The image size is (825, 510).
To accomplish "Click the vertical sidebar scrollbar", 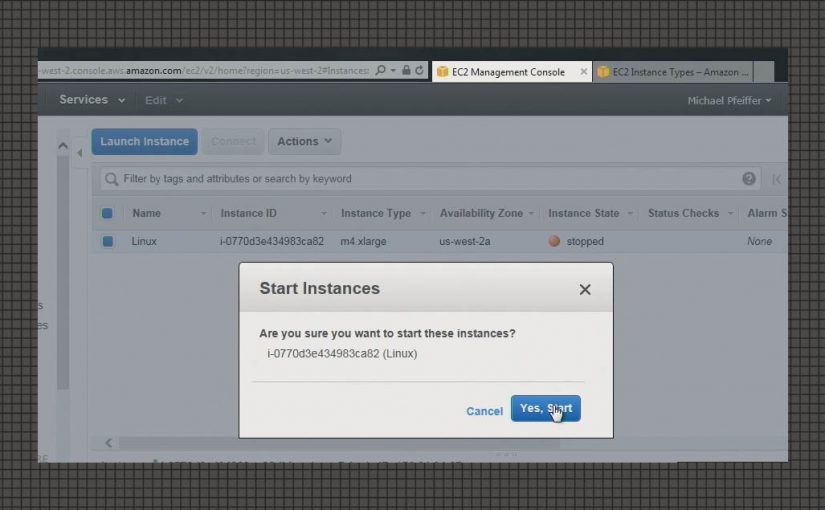I will [63, 271].
